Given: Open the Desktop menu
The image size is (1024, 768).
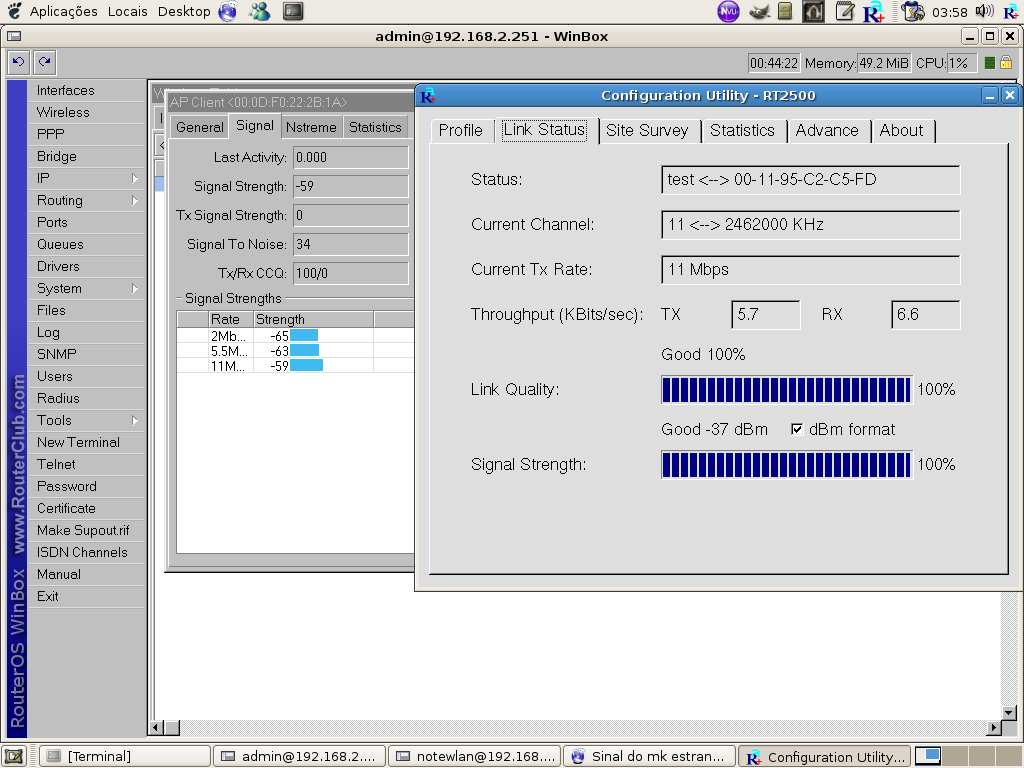Looking at the screenshot, I should point(184,11).
